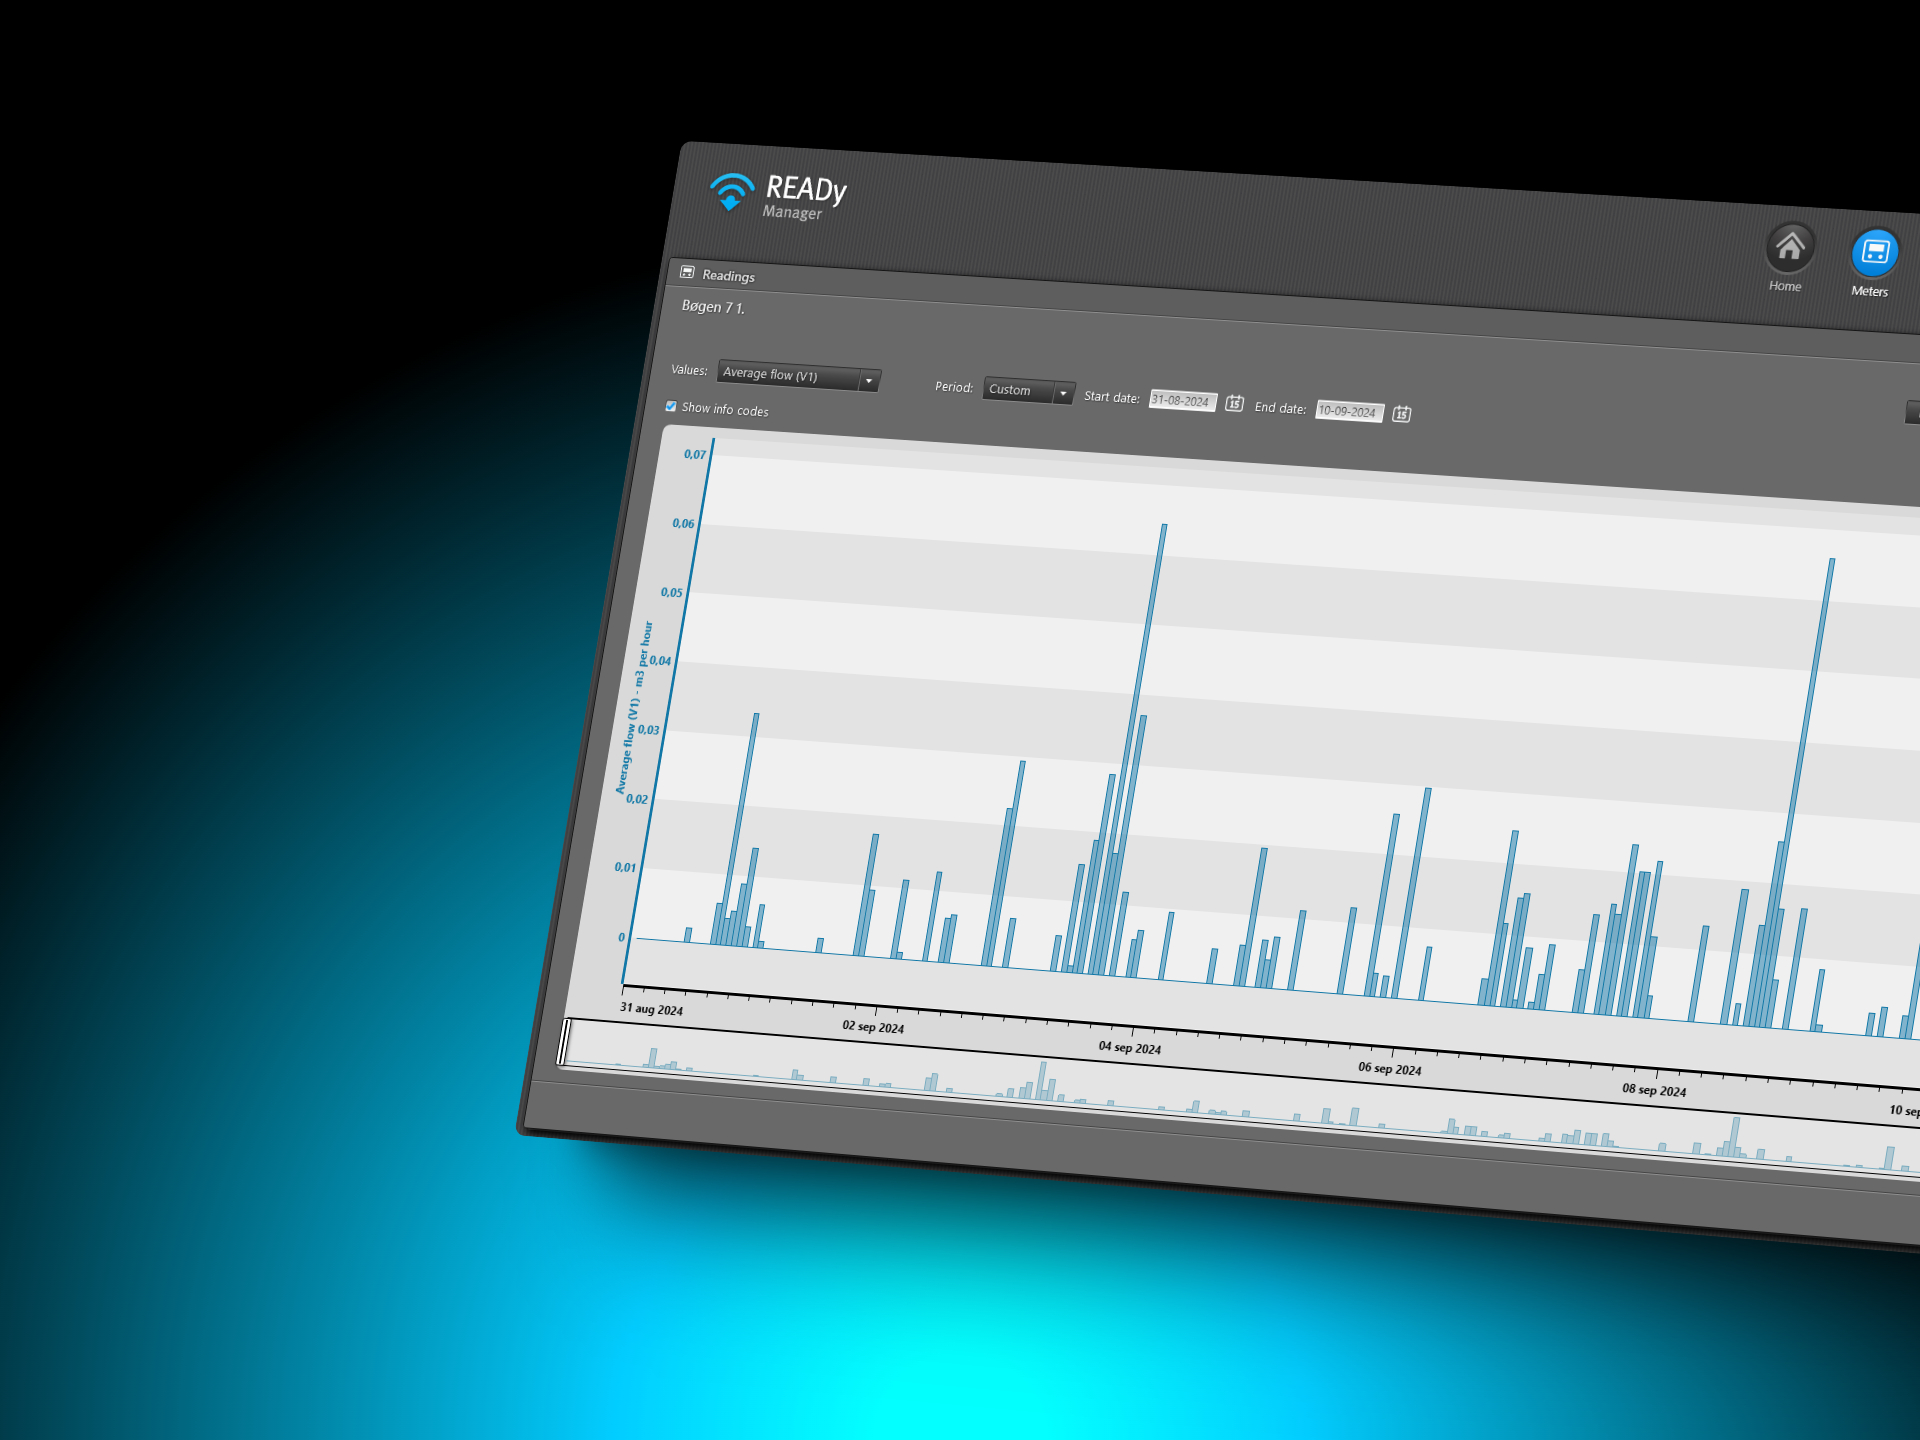Click the Readings tab label
The width and height of the screenshot is (1920, 1440).
point(728,276)
